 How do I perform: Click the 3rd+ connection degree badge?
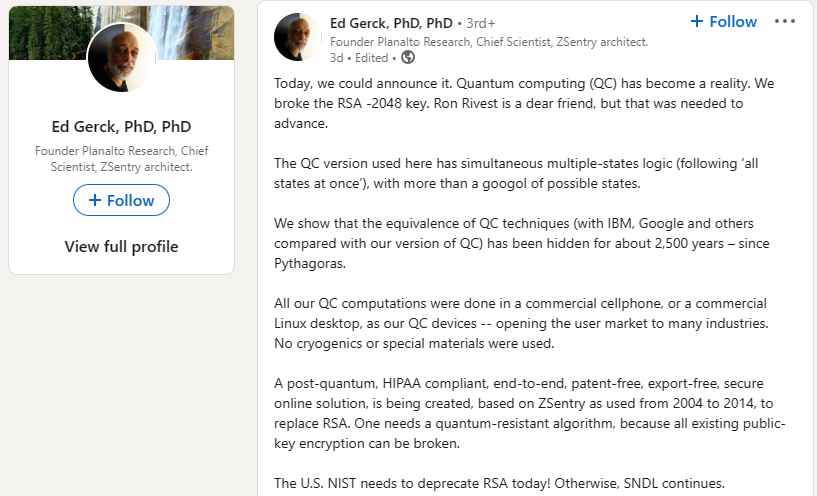click(480, 23)
